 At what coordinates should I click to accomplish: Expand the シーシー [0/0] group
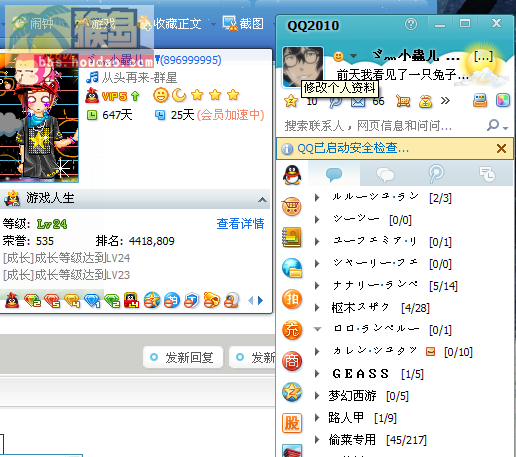(317, 220)
